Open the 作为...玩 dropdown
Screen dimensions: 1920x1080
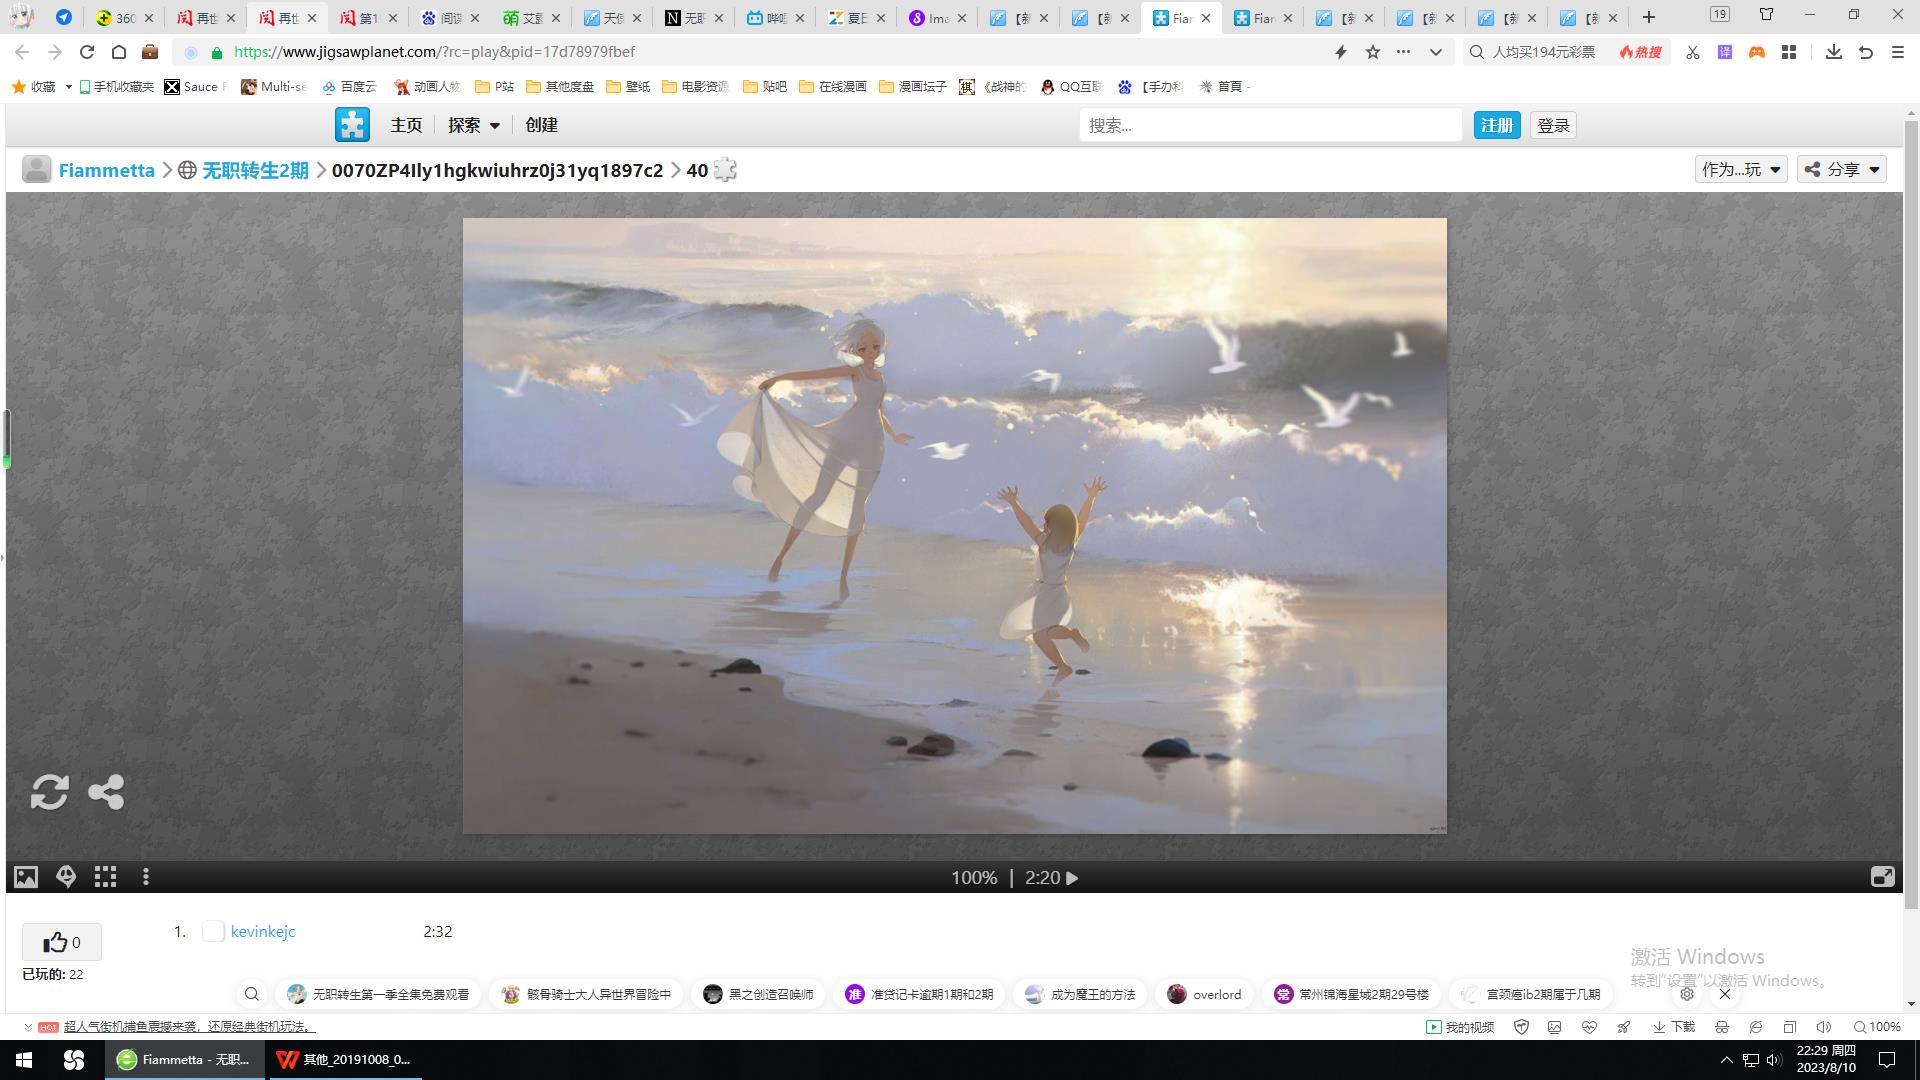pos(1741,170)
